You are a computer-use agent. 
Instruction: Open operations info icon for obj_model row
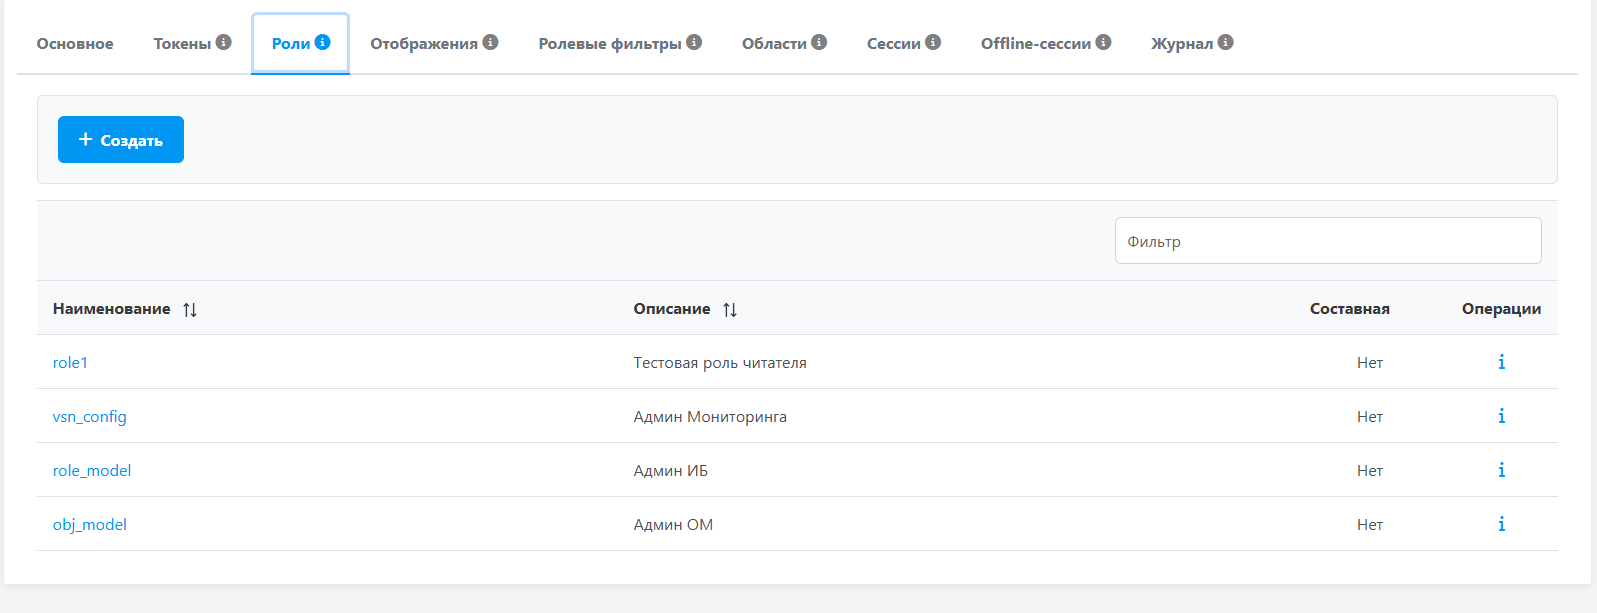pyautogui.click(x=1501, y=524)
